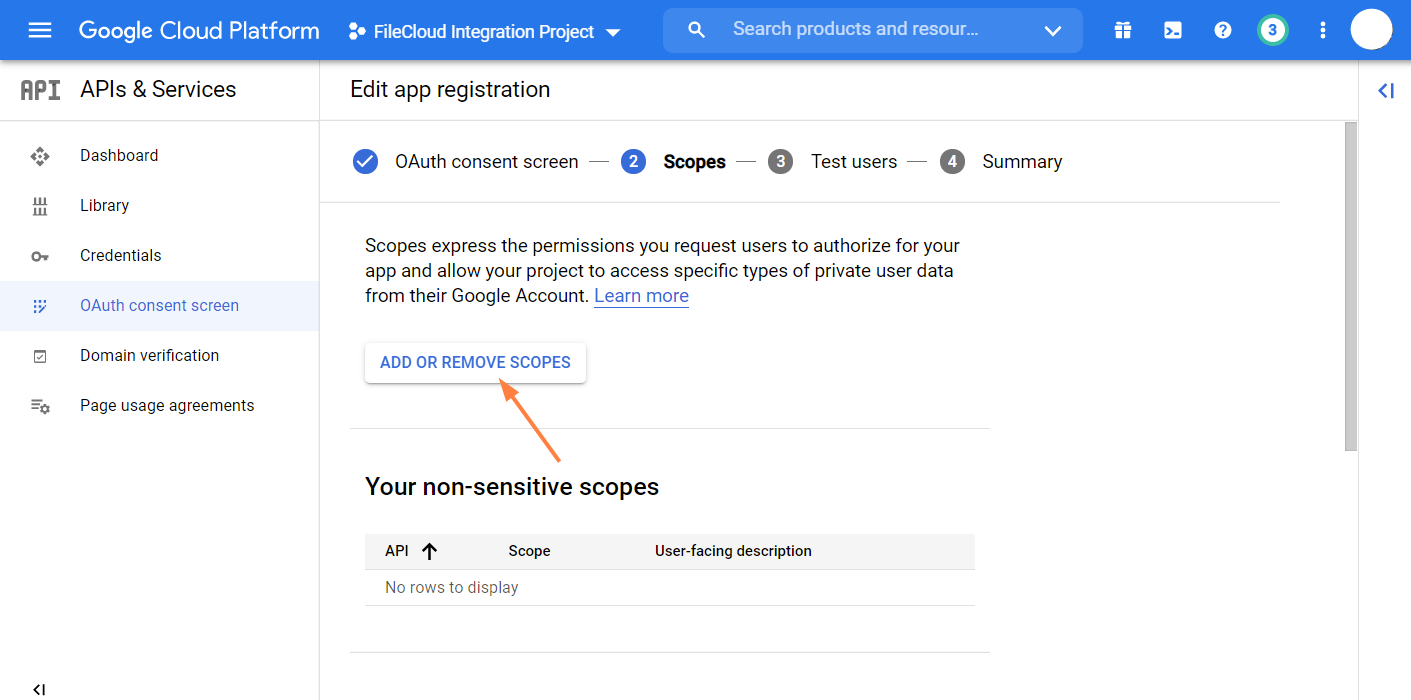Open the help question mark icon
This screenshot has height=700, width=1411.
[1223, 31]
